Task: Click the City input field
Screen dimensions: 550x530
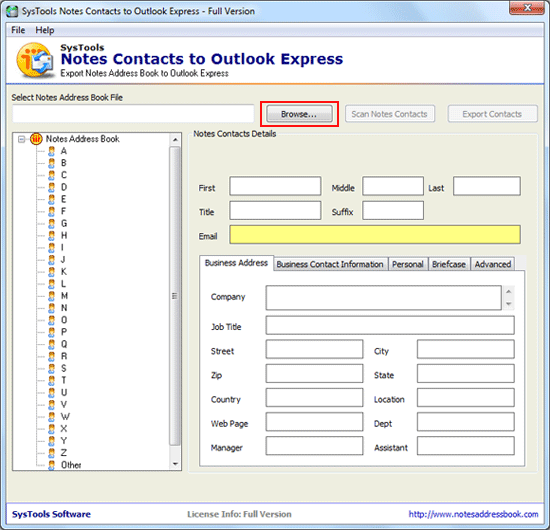Action: pos(466,349)
